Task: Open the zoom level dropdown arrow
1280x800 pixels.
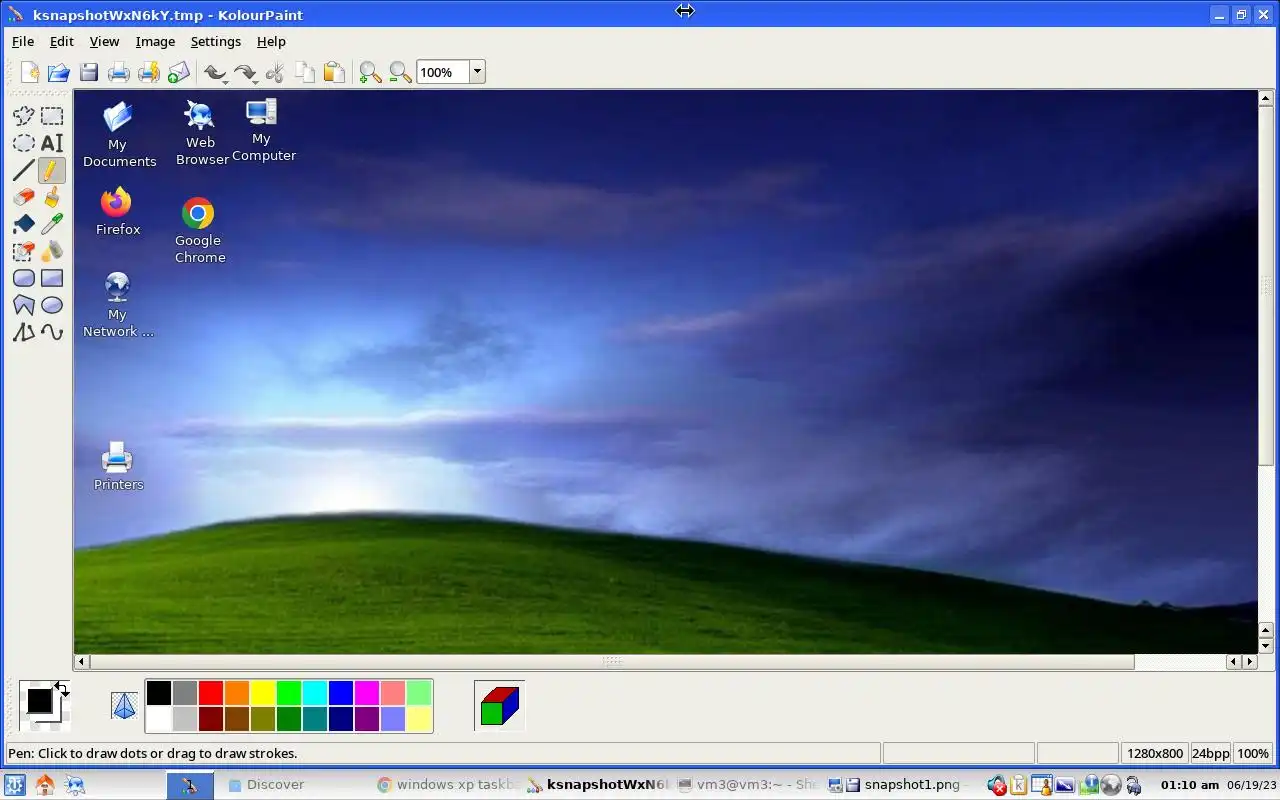Action: click(x=477, y=72)
